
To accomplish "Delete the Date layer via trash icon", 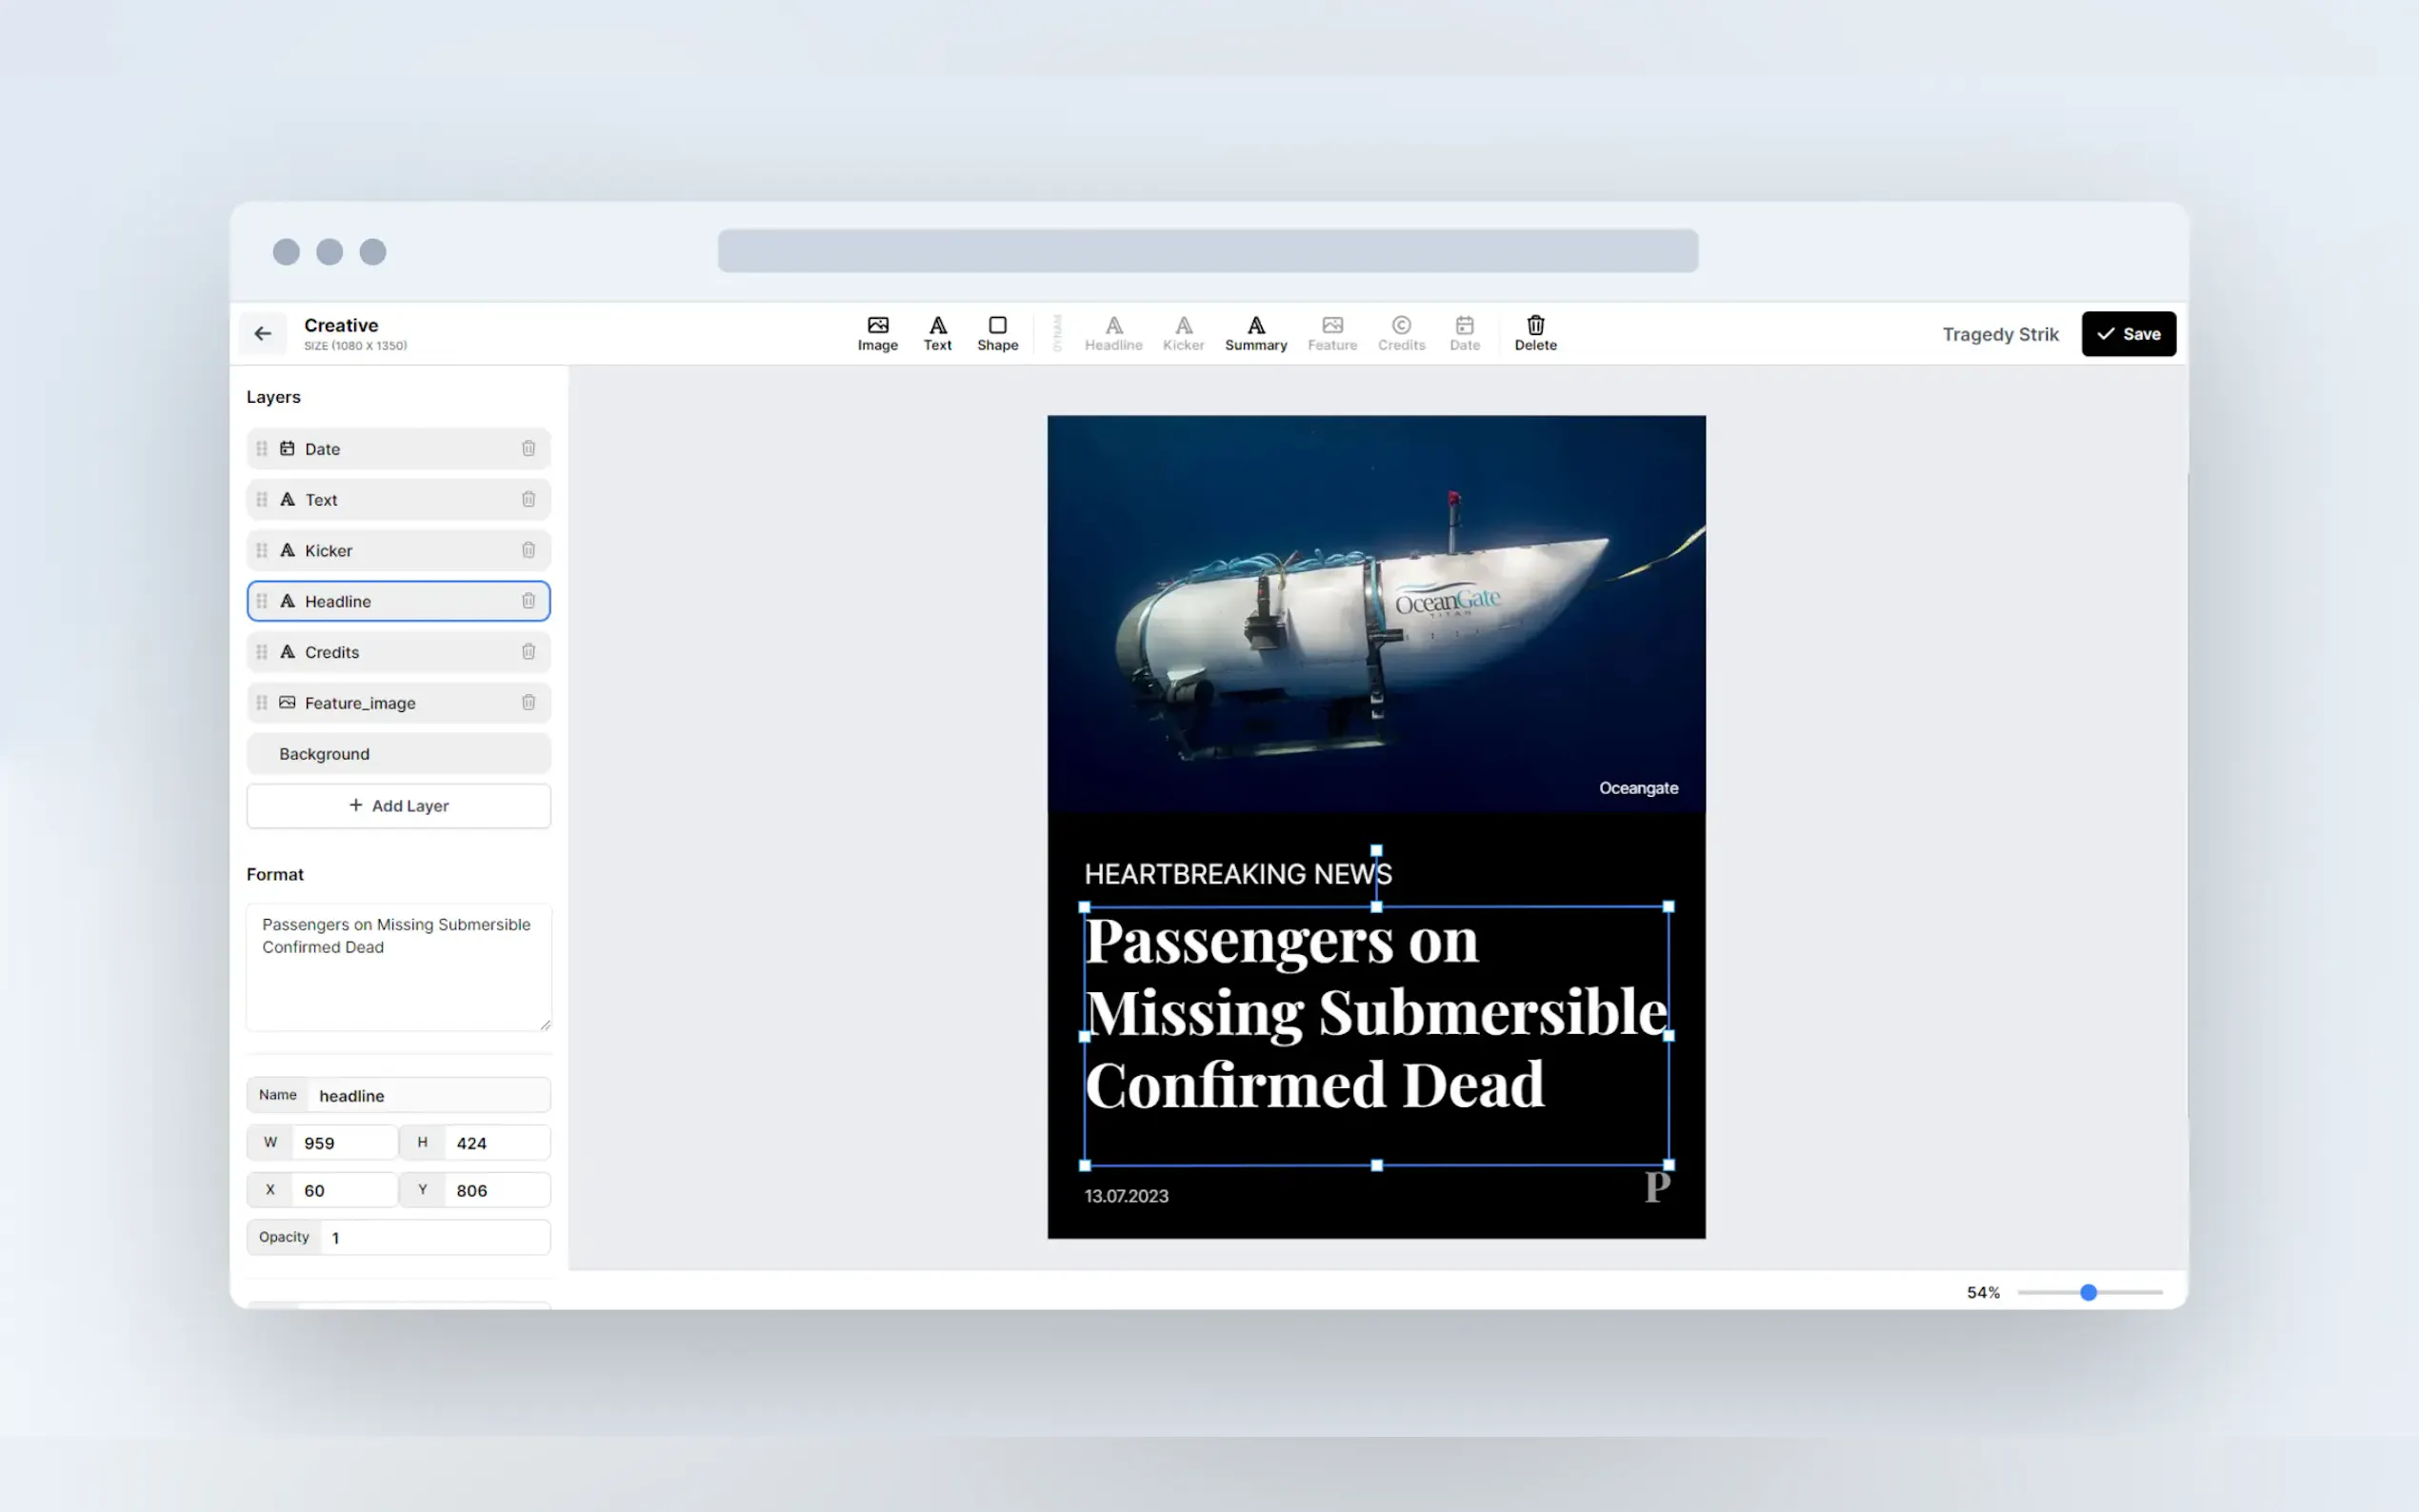I will click(x=528, y=449).
